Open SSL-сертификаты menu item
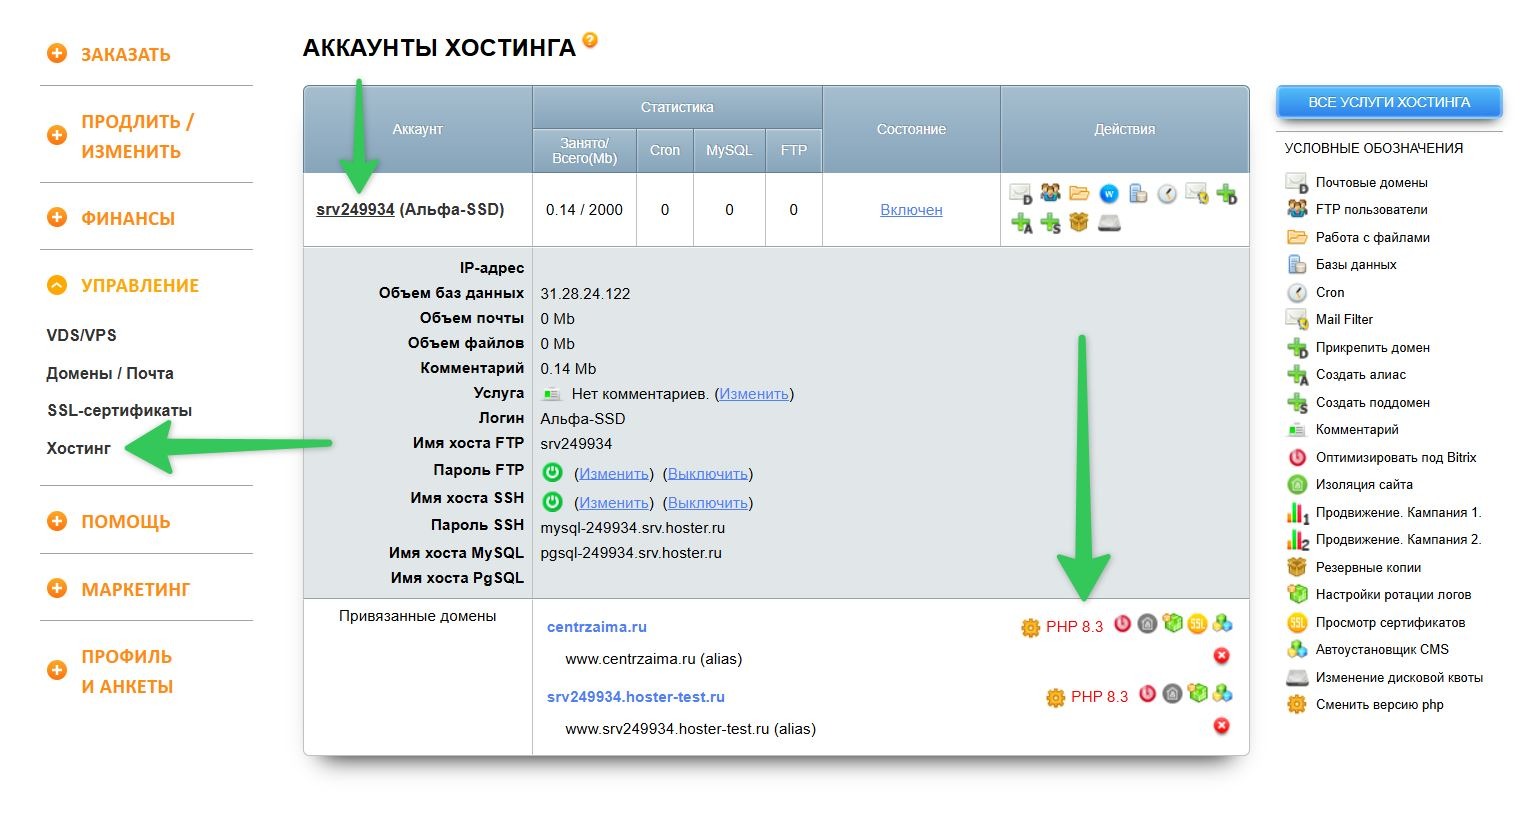 coord(119,410)
